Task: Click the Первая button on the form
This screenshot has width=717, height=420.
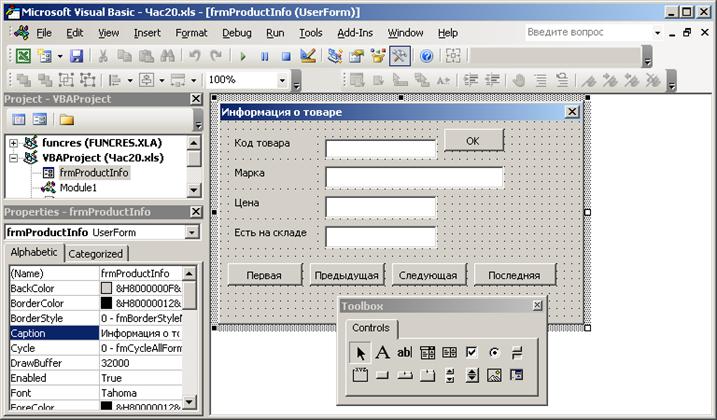Action: (x=264, y=275)
